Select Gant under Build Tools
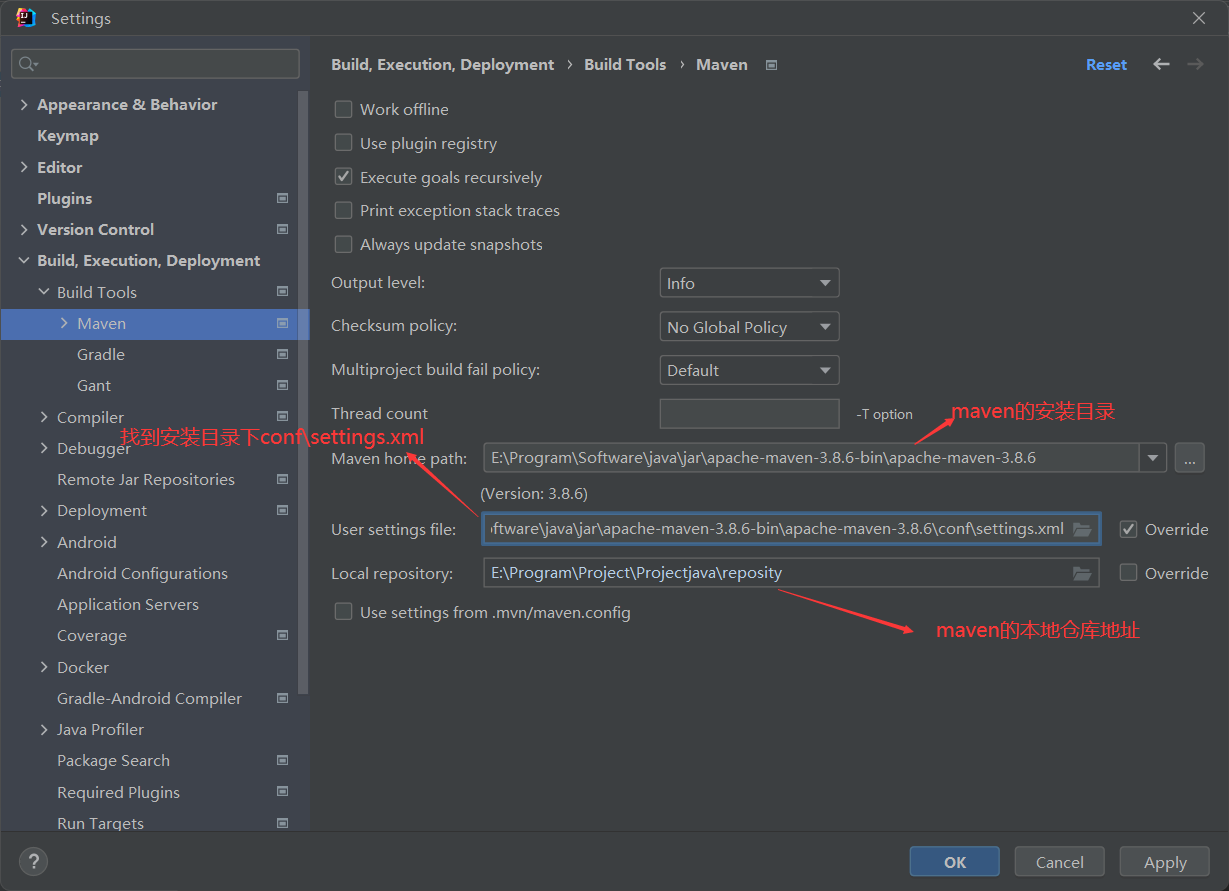 pyautogui.click(x=94, y=385)
